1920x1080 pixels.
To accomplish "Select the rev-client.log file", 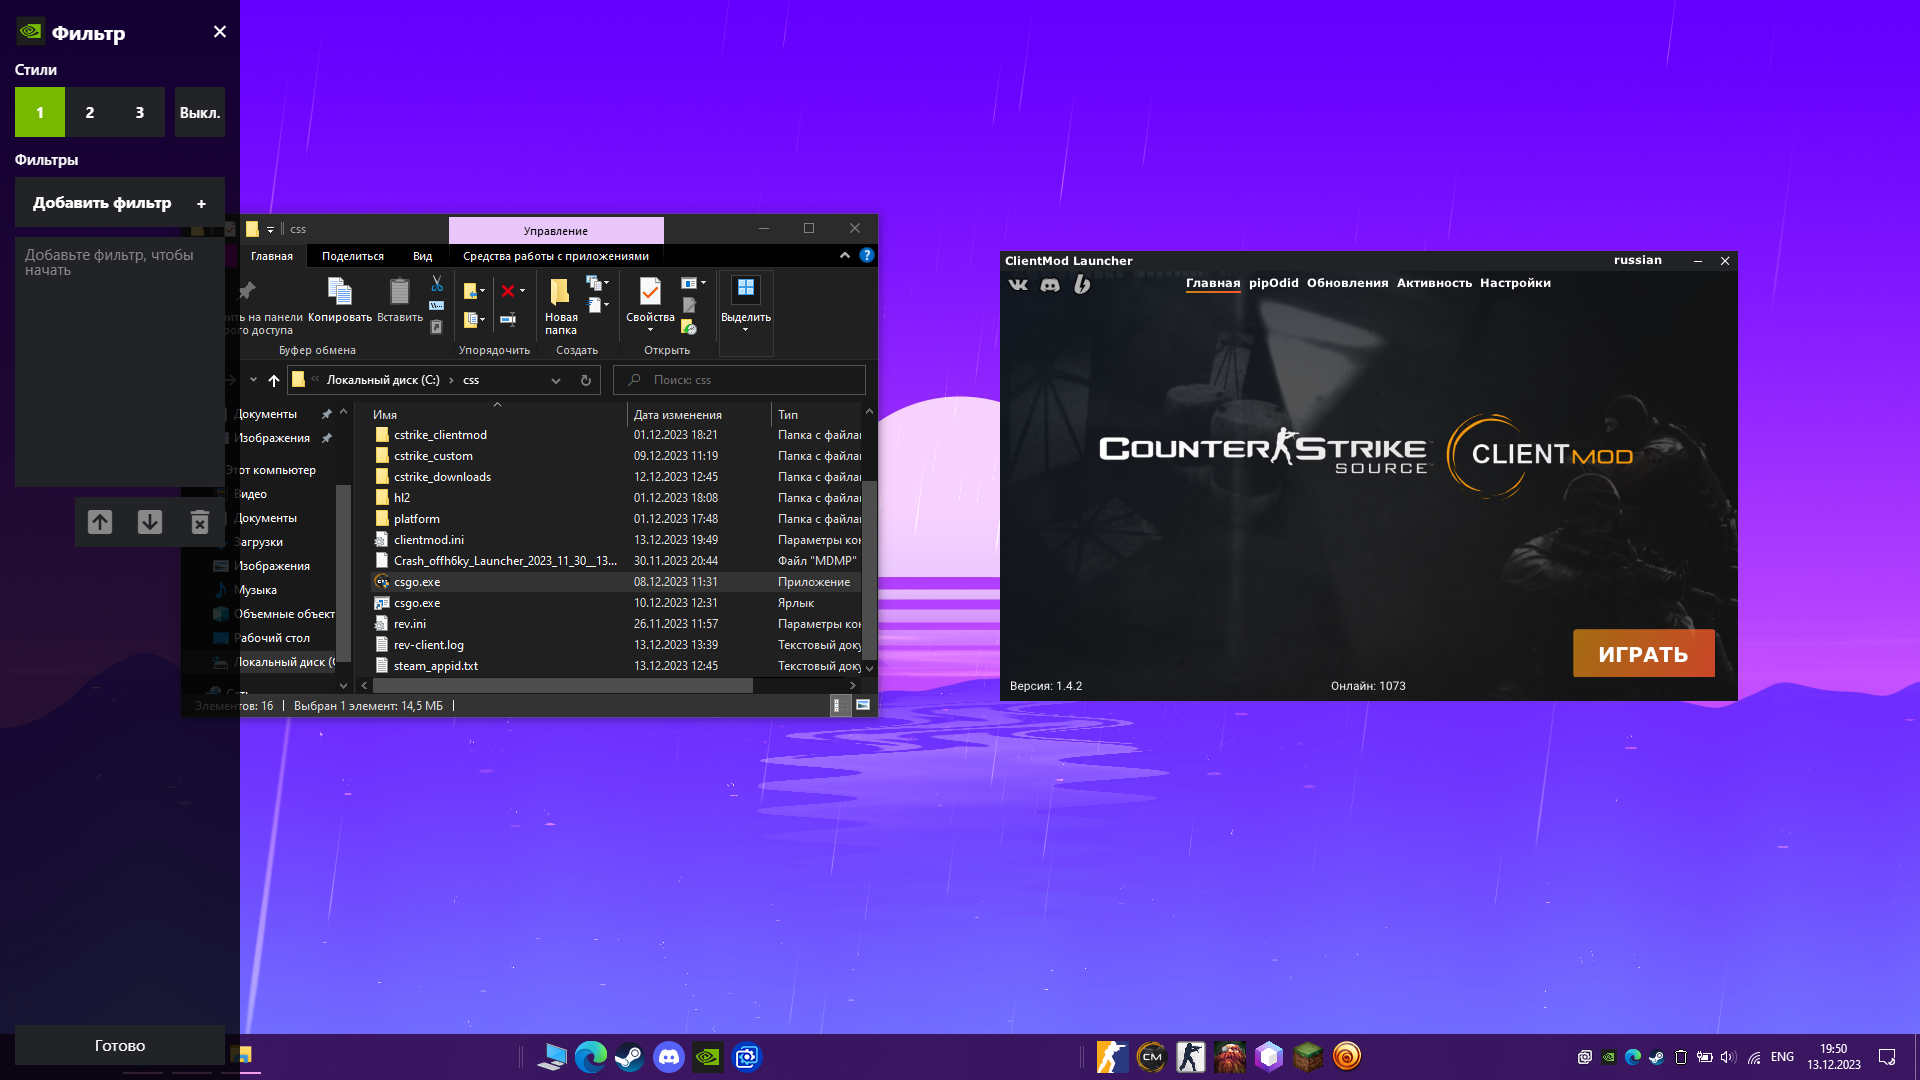I will pos(429,645).
